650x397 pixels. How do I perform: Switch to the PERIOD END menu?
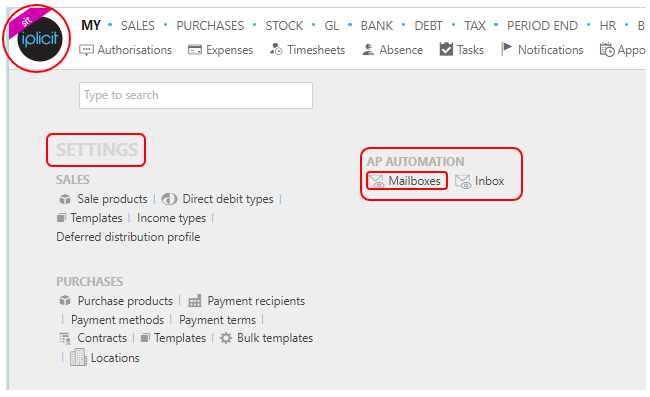point(542,26)
